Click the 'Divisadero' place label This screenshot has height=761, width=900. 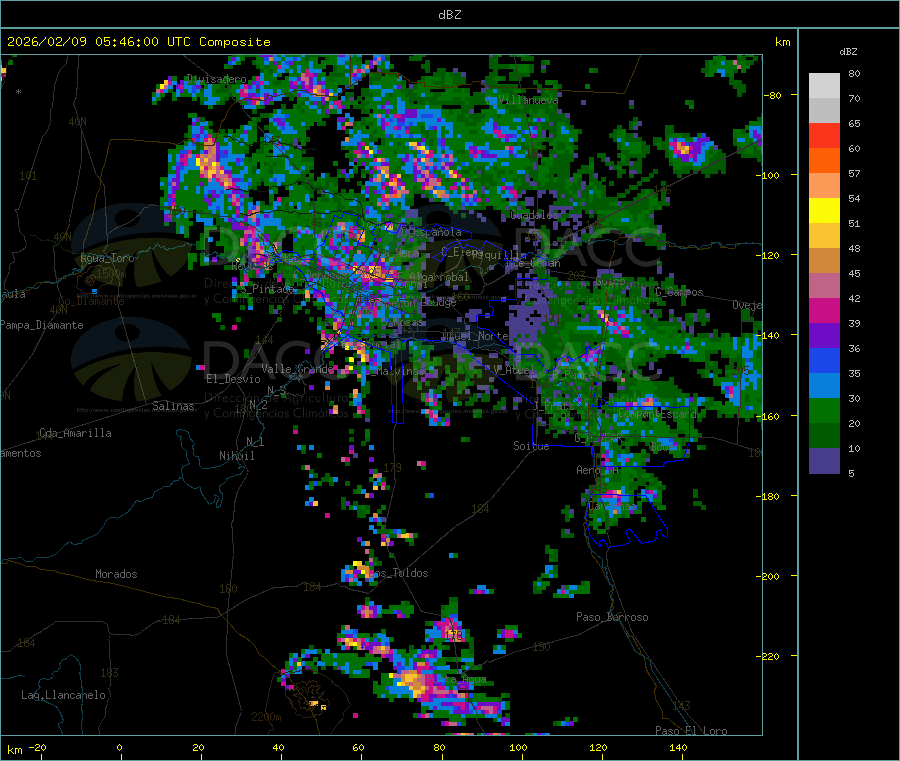(x=217, y=79)
